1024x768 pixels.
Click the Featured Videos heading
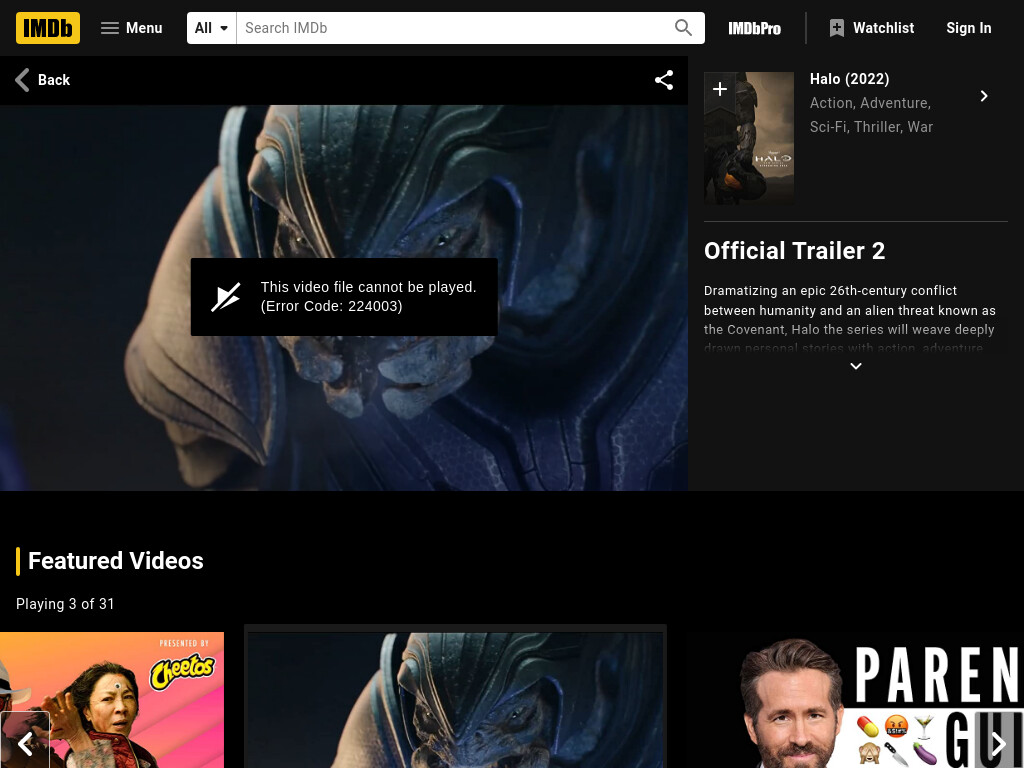[116, 561]
